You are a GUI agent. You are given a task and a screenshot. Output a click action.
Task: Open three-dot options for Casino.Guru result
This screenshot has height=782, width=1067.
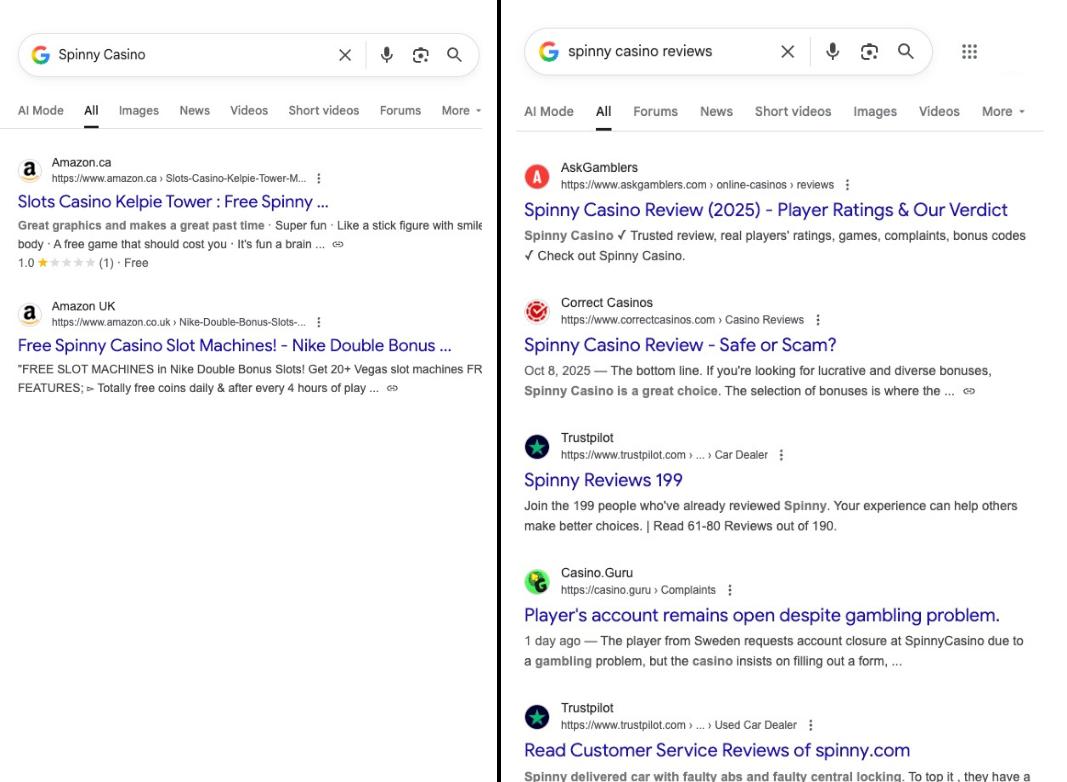(x=730, y=590)
